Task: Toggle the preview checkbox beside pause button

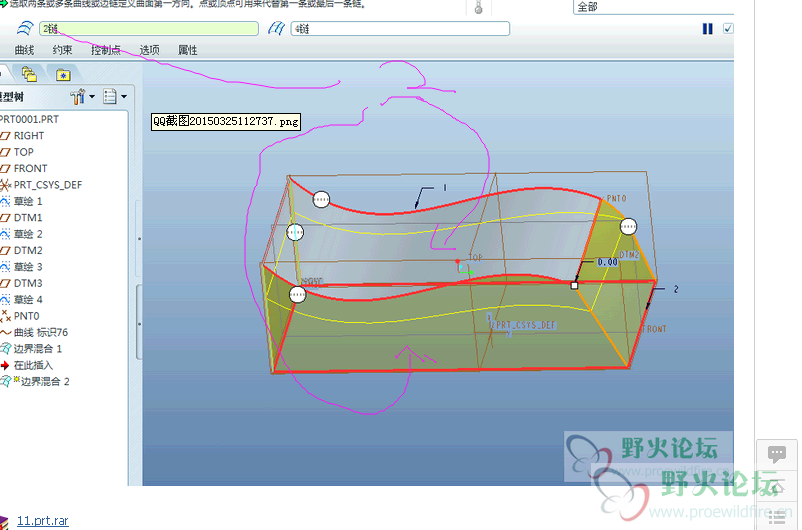Action: 728,29
